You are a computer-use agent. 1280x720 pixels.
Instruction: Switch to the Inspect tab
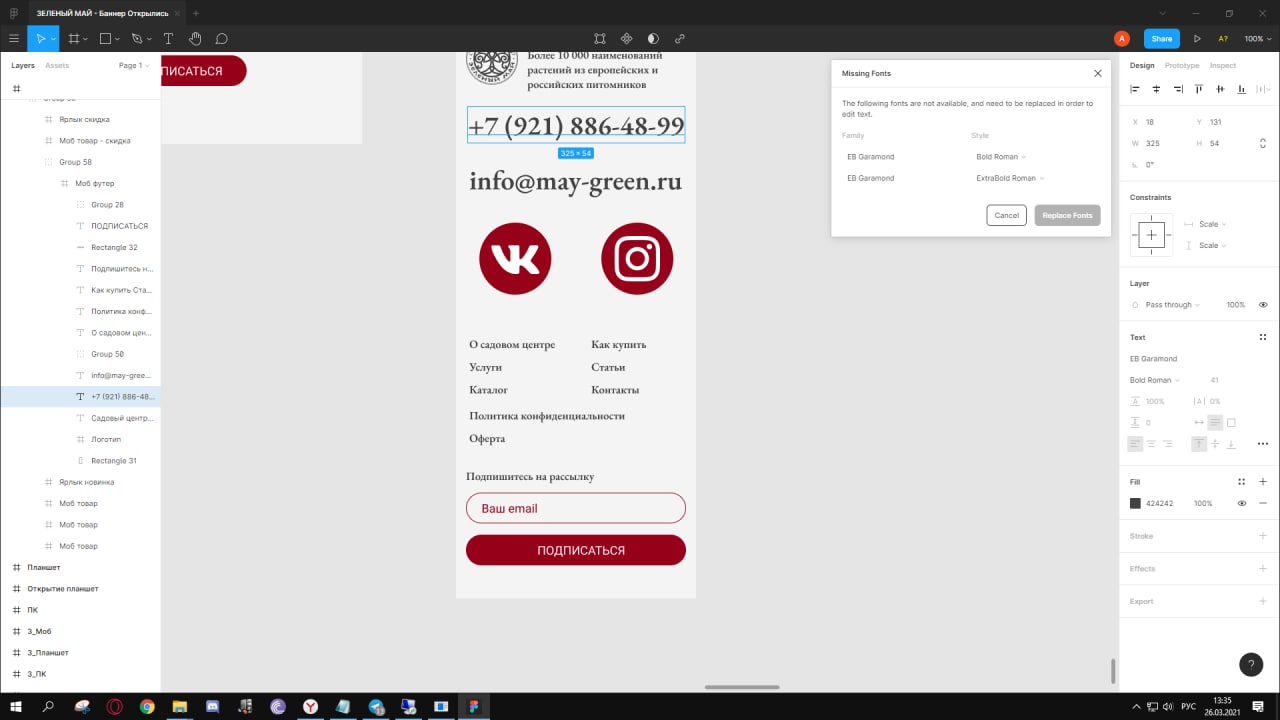[1223, 65]
